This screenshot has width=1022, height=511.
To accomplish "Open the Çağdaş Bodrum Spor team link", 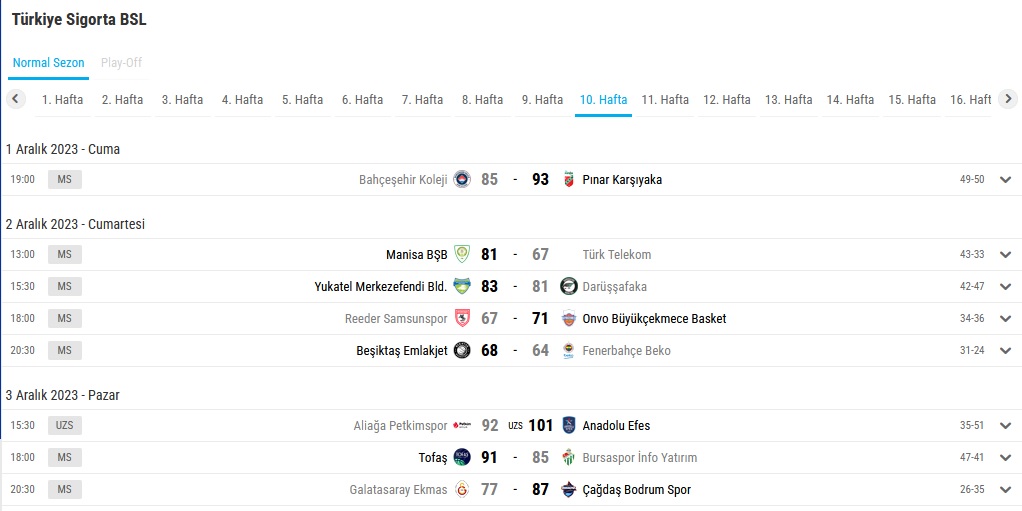I will click(636, 489).
